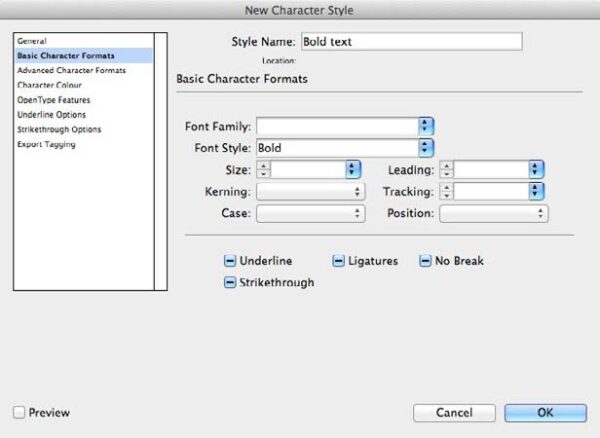Click the Leading stepper arrows

click(x=447, y=170)
